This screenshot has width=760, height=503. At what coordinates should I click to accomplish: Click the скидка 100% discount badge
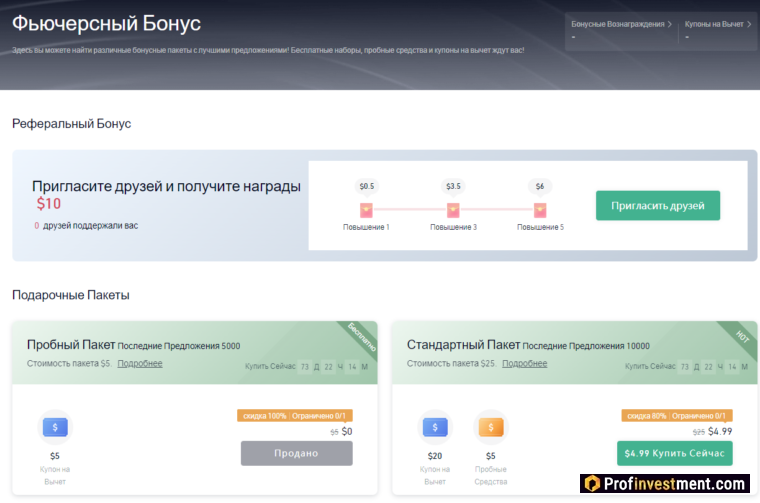pos(295,416)
